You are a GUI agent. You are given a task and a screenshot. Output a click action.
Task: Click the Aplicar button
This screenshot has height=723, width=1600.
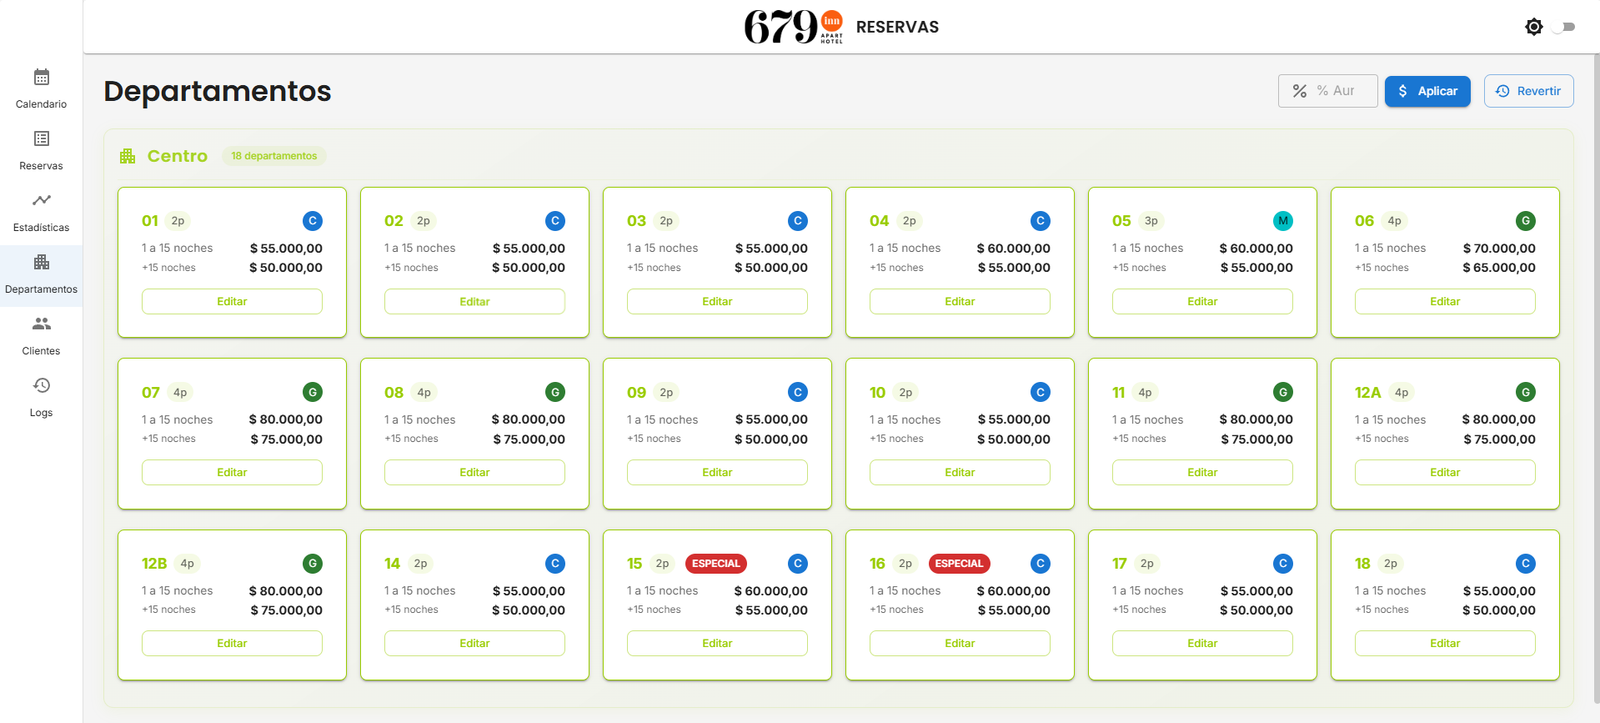1427,91
